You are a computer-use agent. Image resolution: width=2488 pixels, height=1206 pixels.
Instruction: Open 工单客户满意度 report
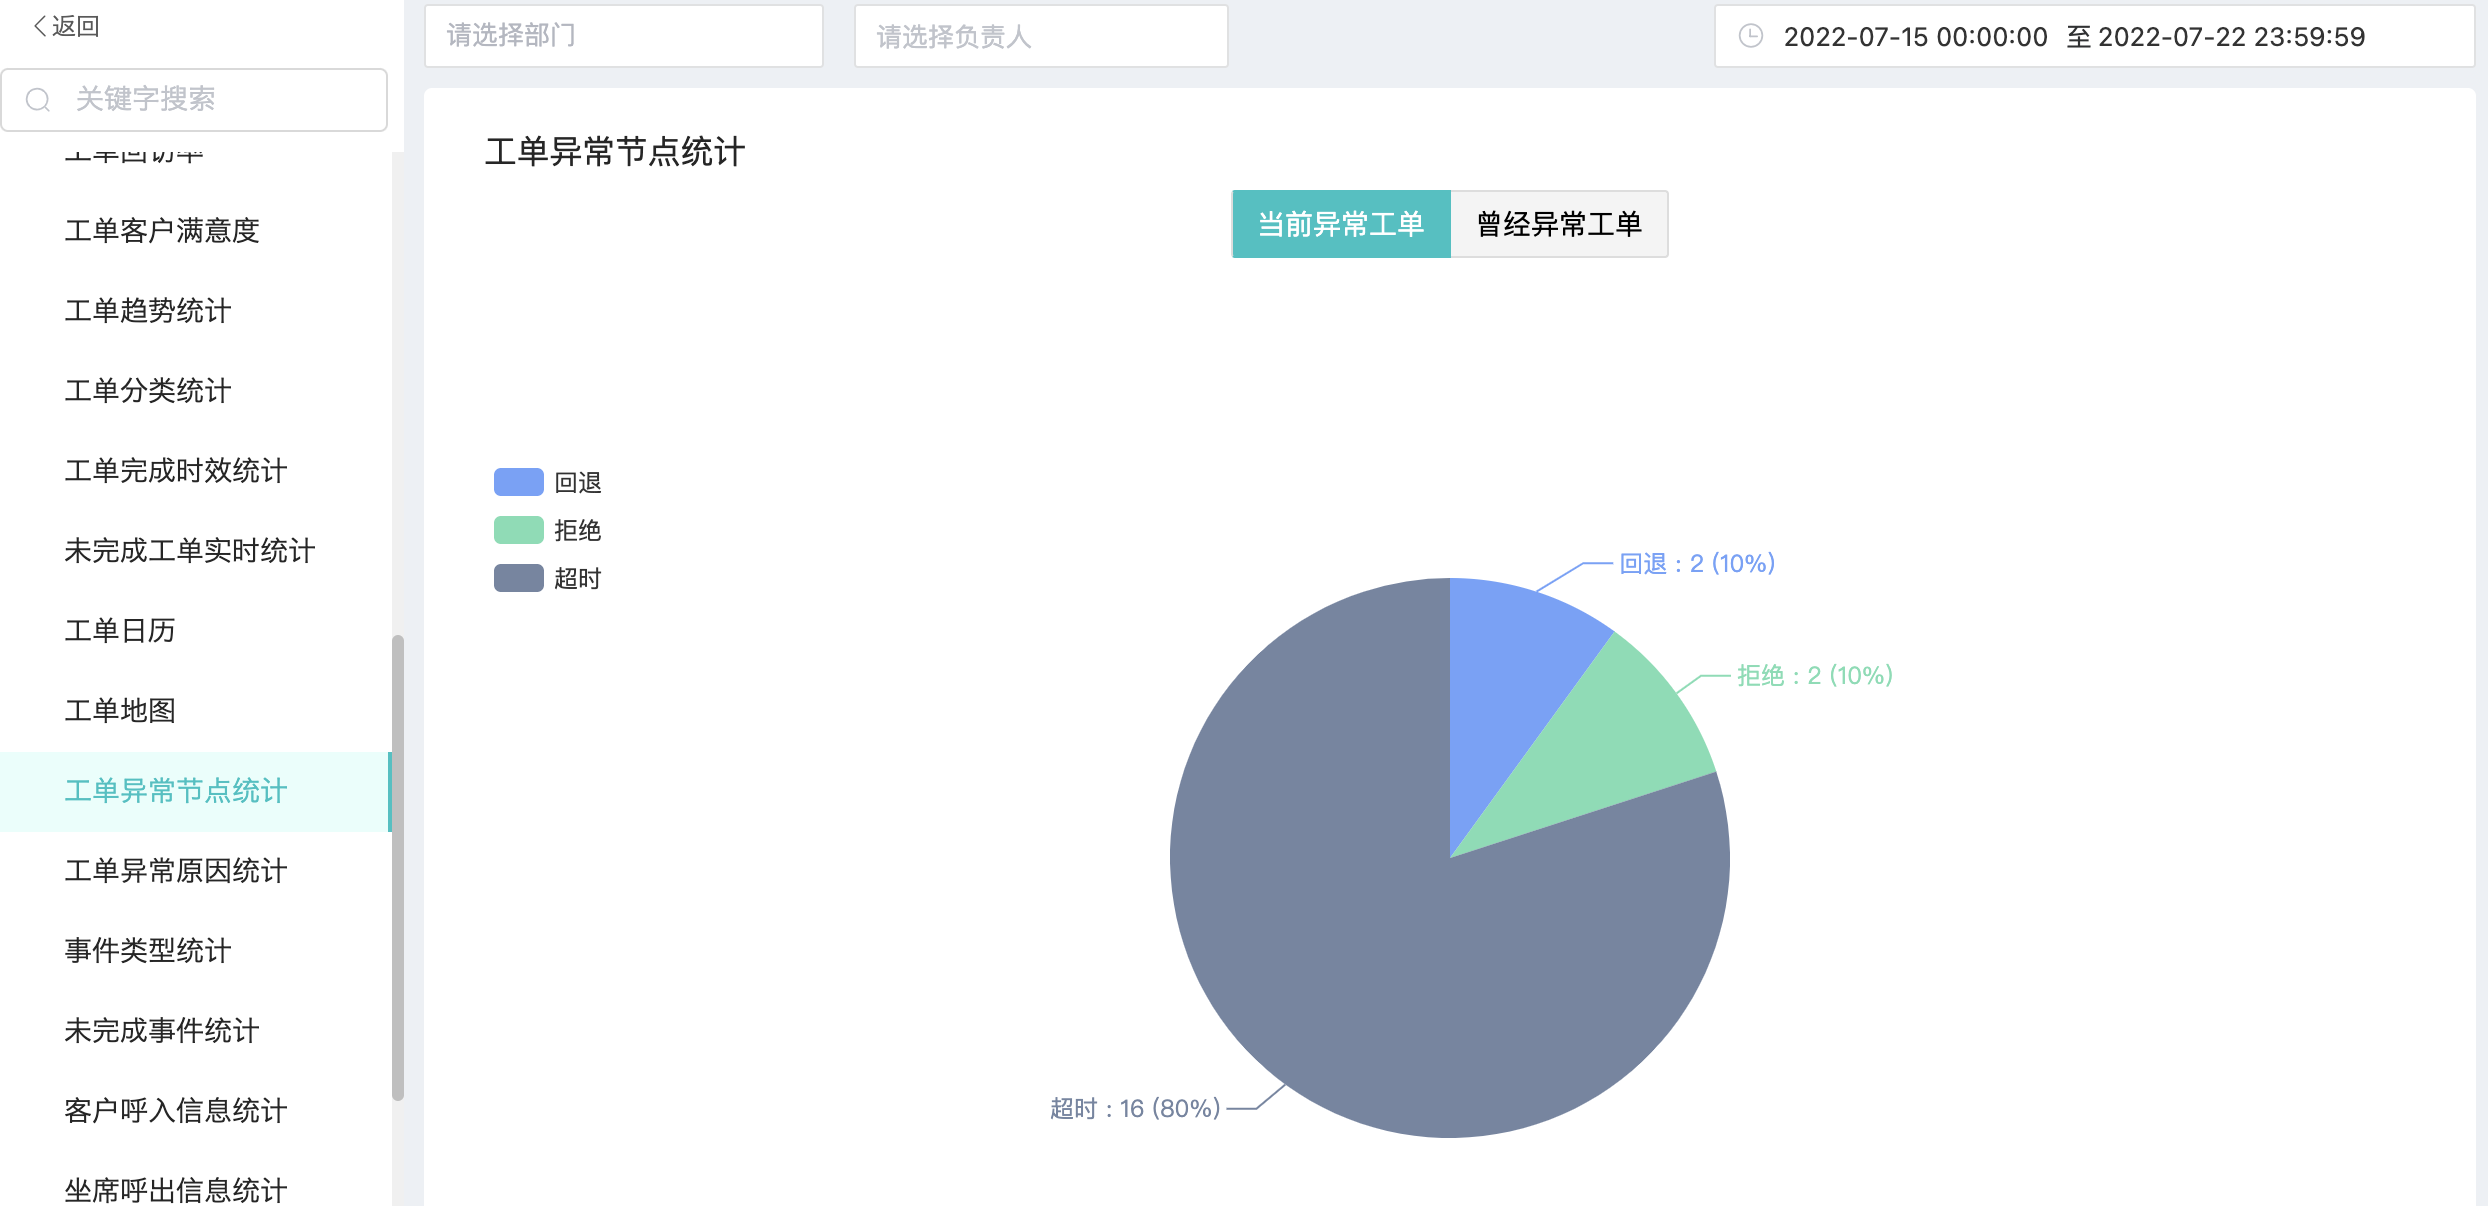point(195,231)
